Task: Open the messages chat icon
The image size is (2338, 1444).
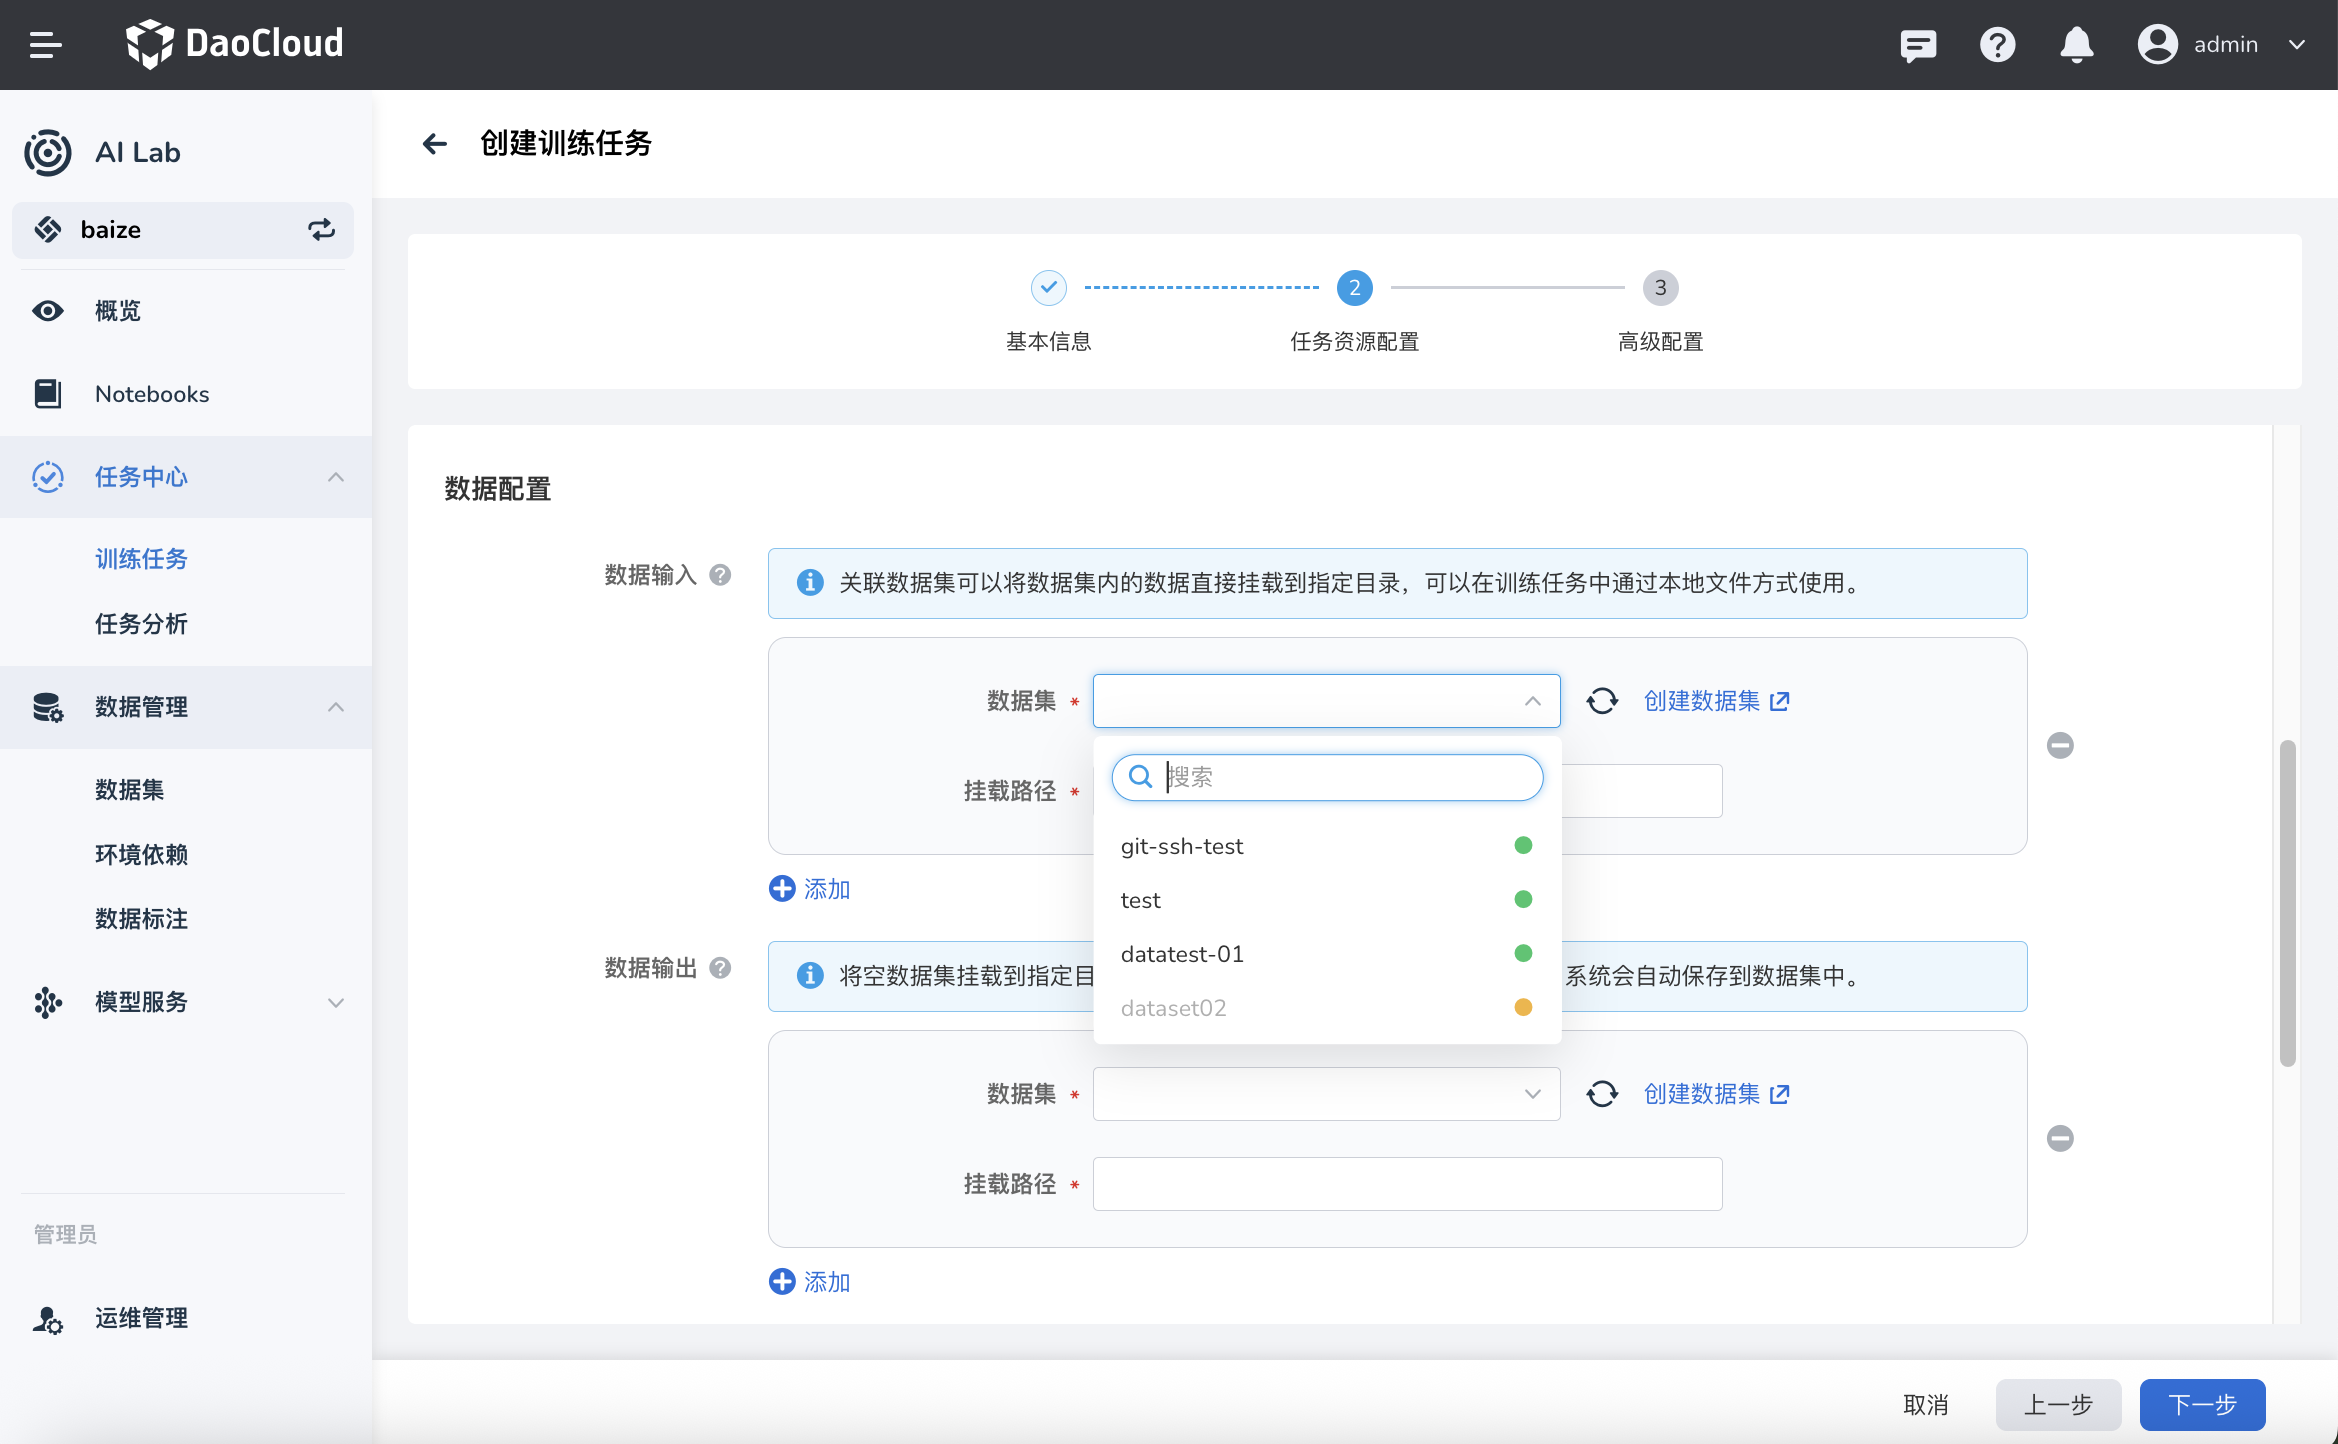Action: point(1917,44)
